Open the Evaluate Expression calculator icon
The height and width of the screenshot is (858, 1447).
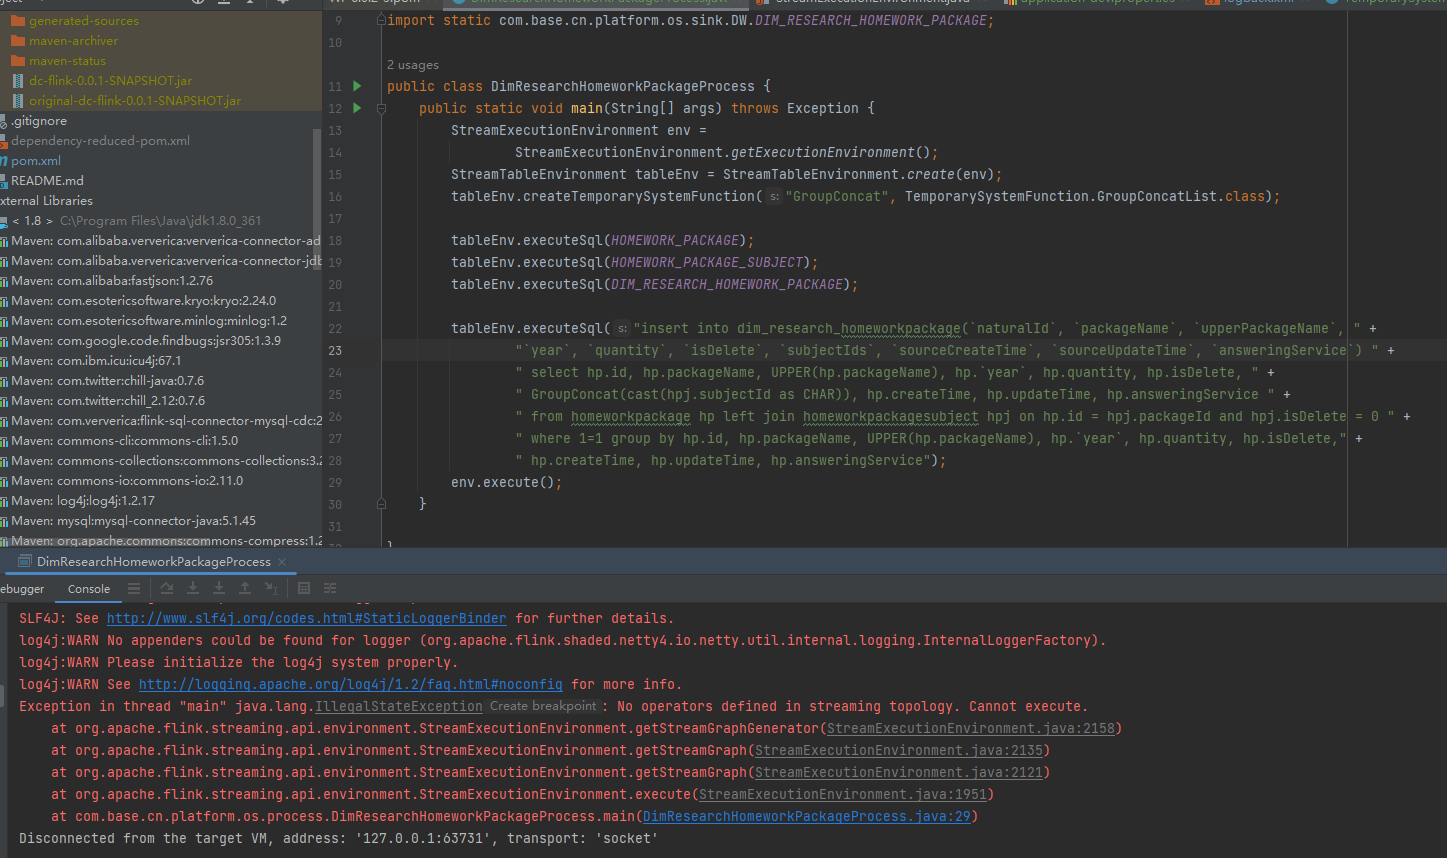coord(304,588)
